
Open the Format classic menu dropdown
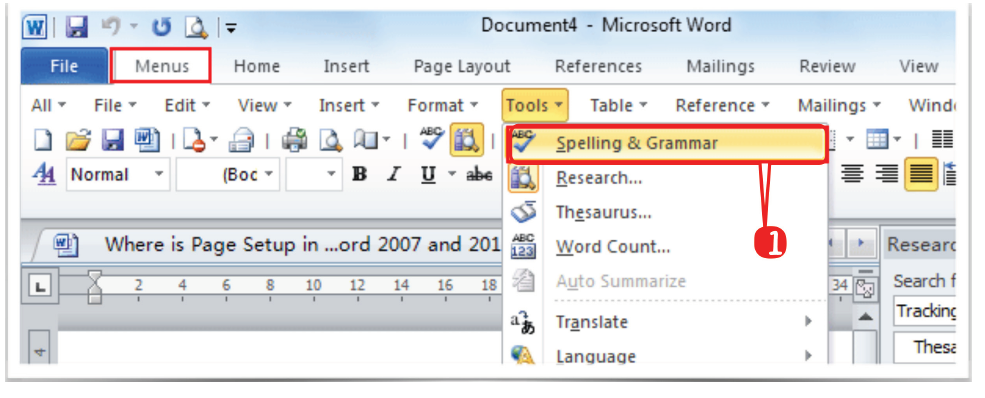click(x=443, y=105)
